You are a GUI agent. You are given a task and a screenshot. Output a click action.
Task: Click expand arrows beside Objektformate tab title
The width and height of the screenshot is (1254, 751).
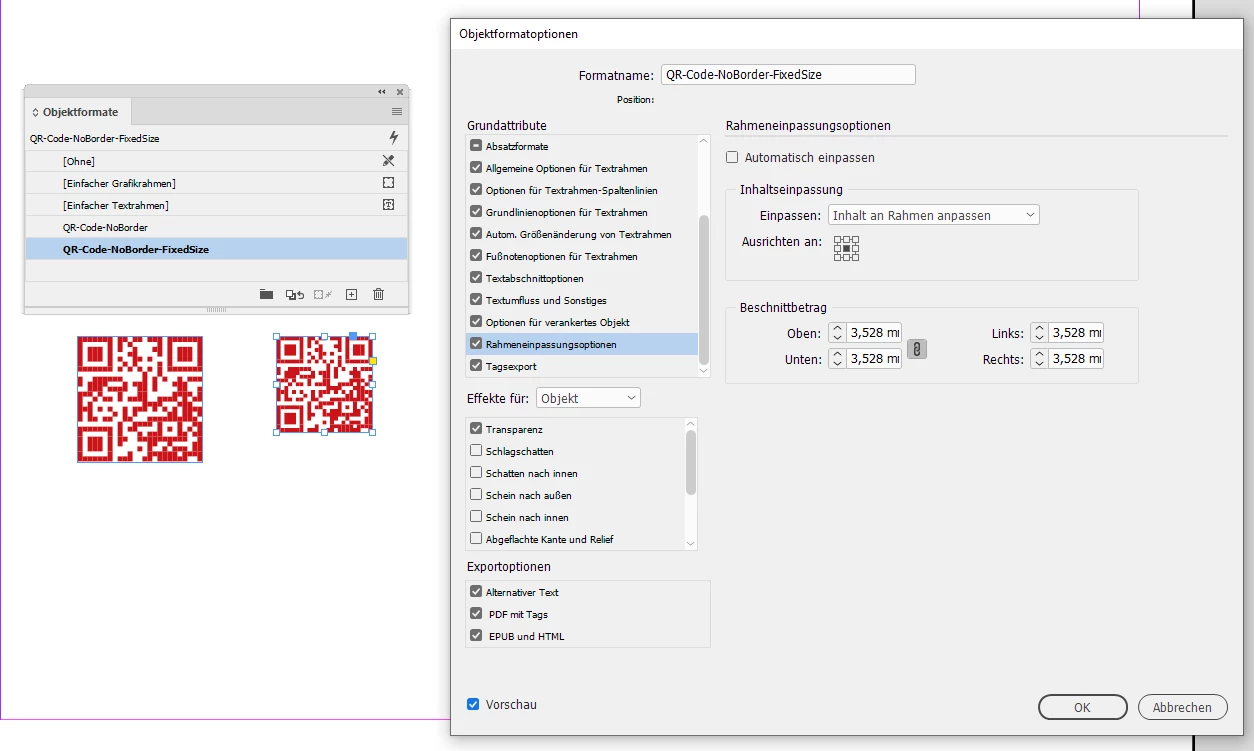click(35, 113)
